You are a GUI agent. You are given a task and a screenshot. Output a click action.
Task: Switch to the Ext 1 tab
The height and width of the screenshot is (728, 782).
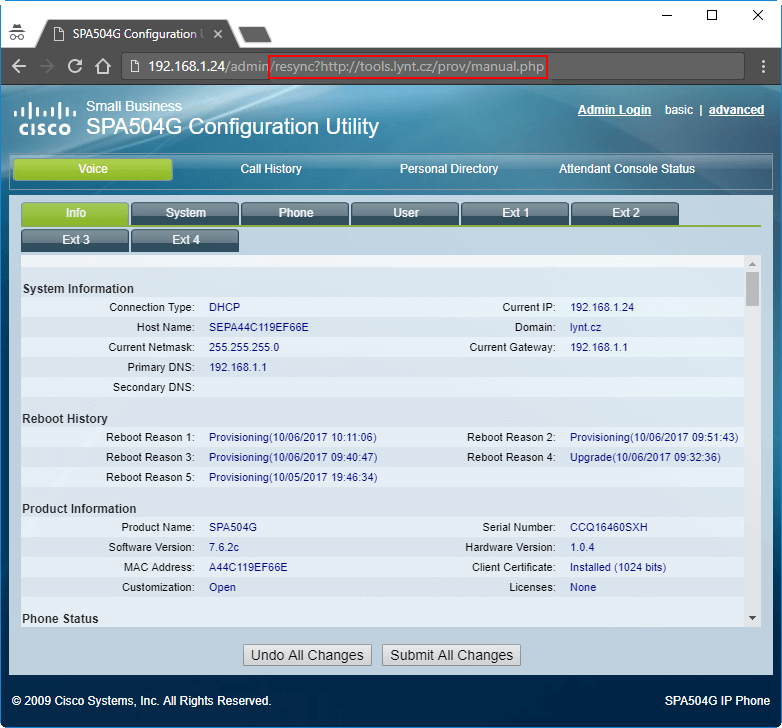(x=515, y=213)
